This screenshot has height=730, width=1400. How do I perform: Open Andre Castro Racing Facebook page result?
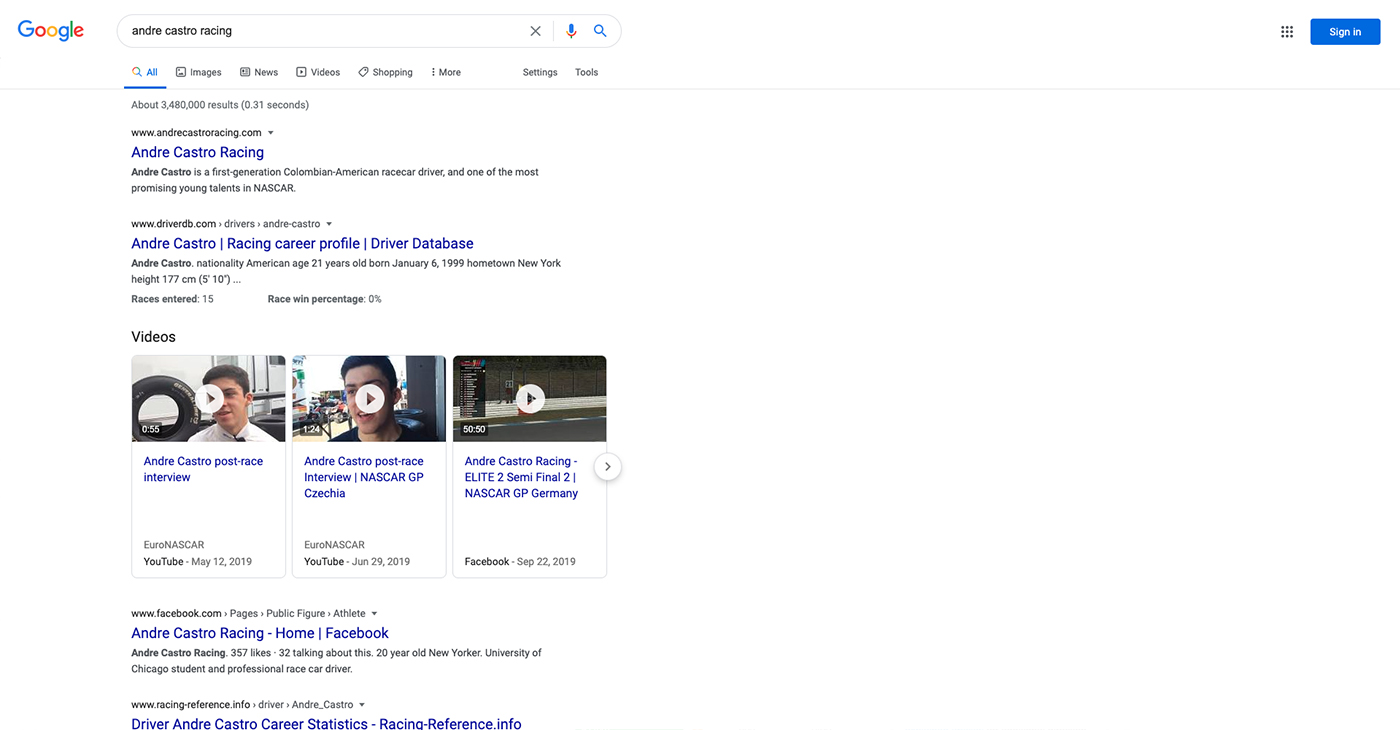click(260, 633)
